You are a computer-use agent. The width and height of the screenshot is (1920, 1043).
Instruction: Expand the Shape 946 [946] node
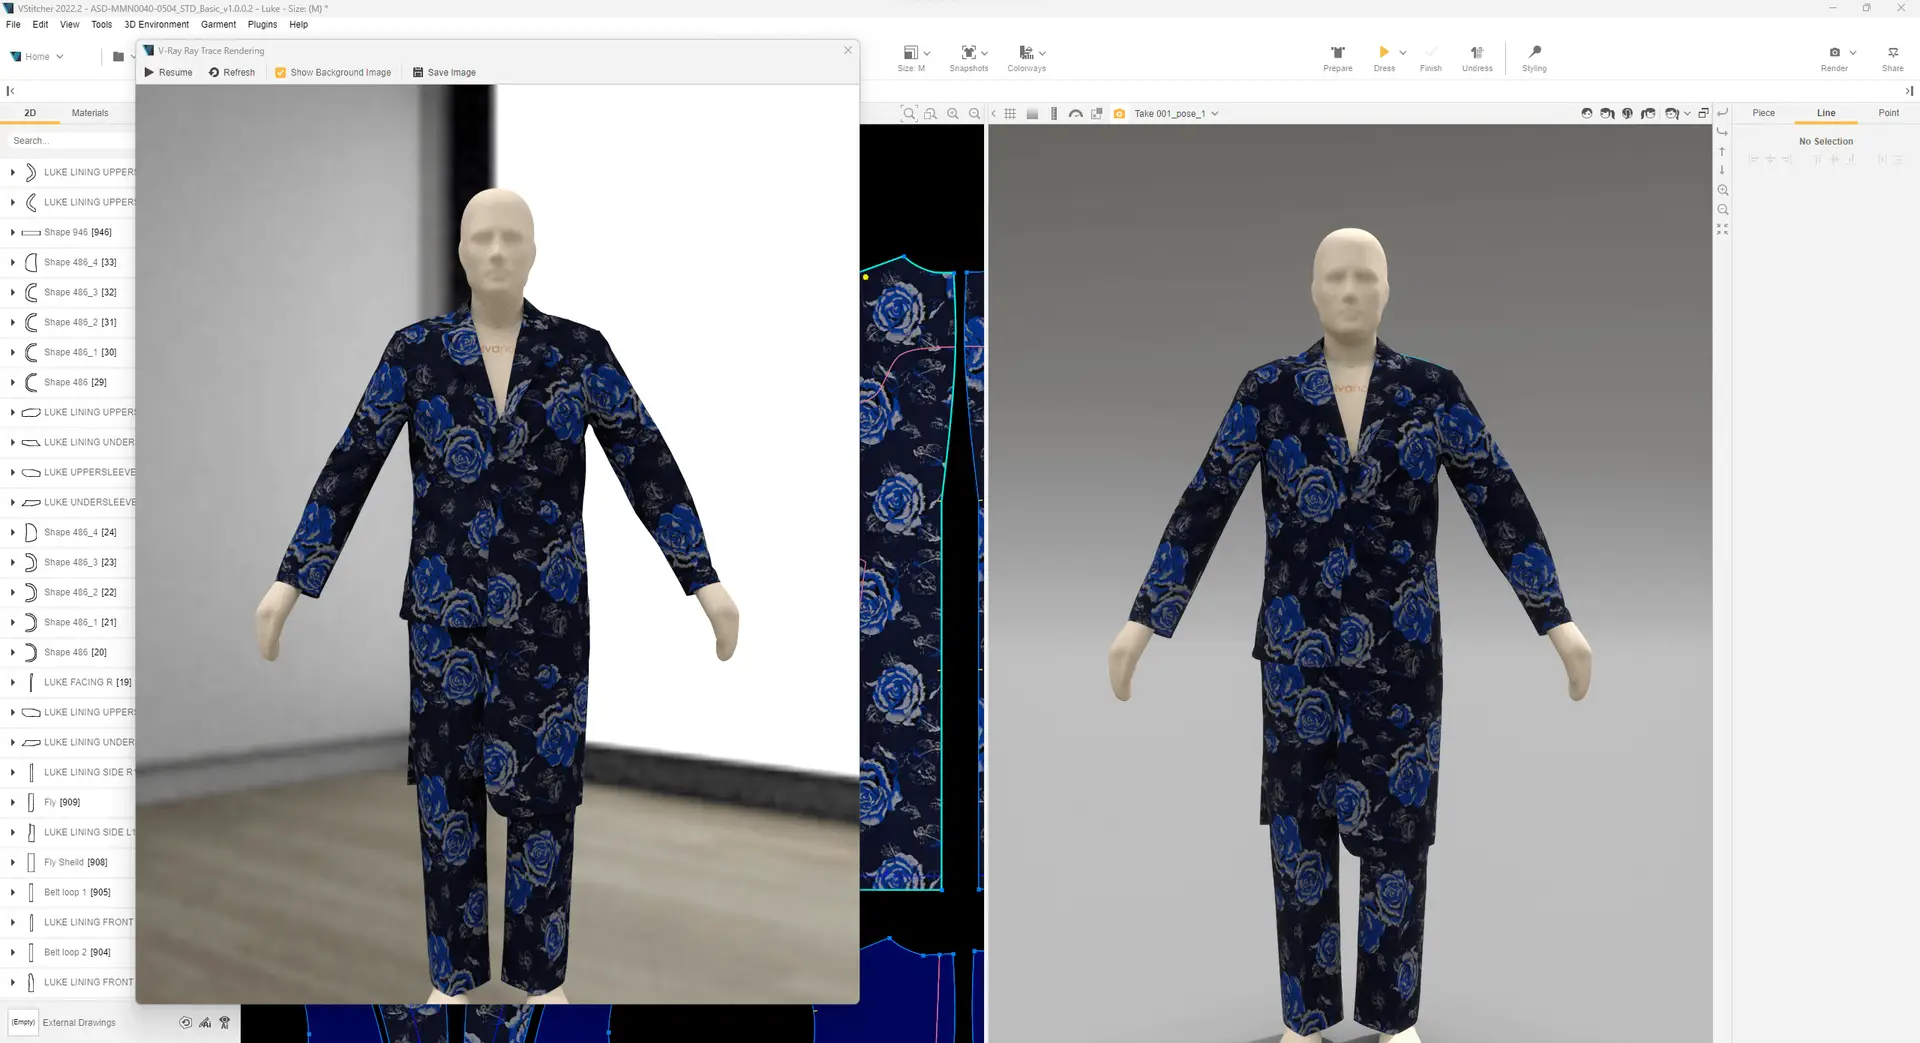13,232
